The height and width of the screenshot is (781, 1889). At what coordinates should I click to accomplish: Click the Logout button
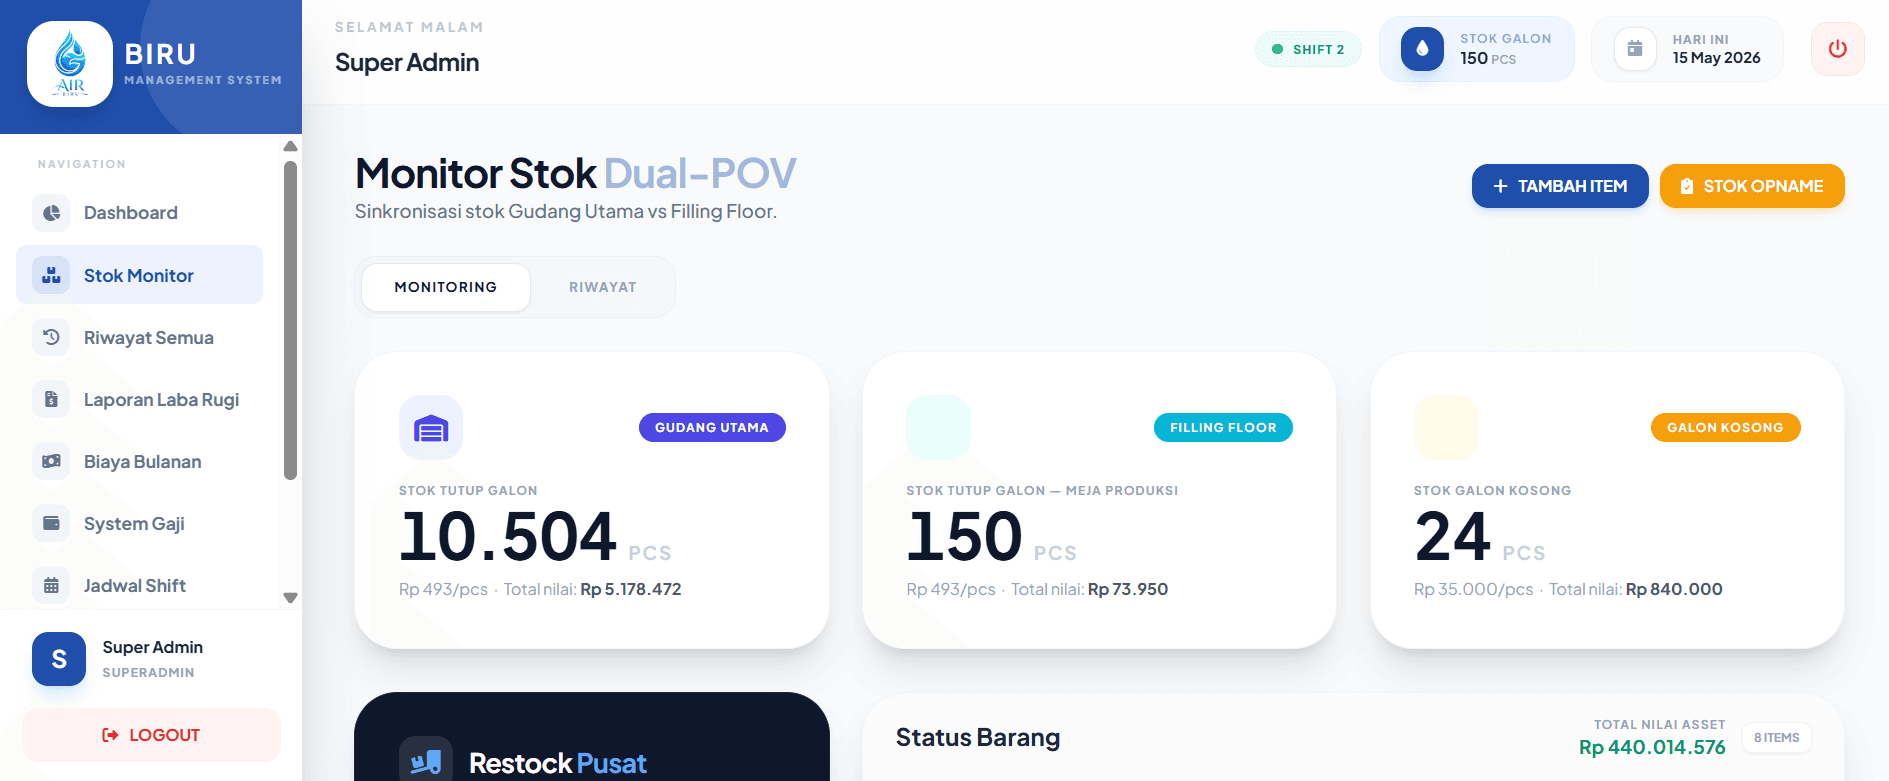click(x=151, y=735)
